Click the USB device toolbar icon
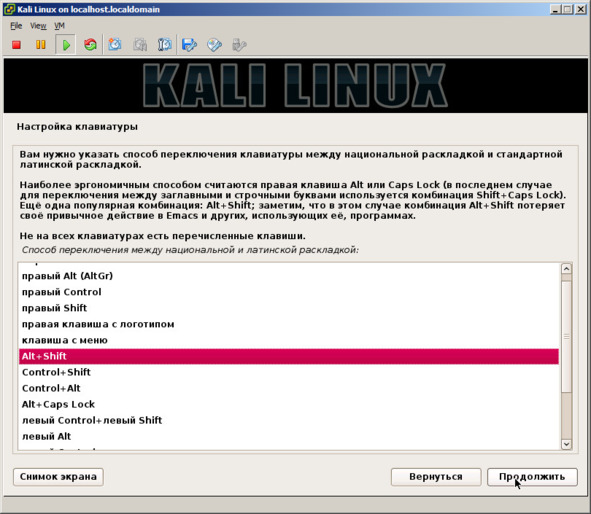The height and width of the screenshot is (514, 591). pyautogui.click(x=239, y=45)
